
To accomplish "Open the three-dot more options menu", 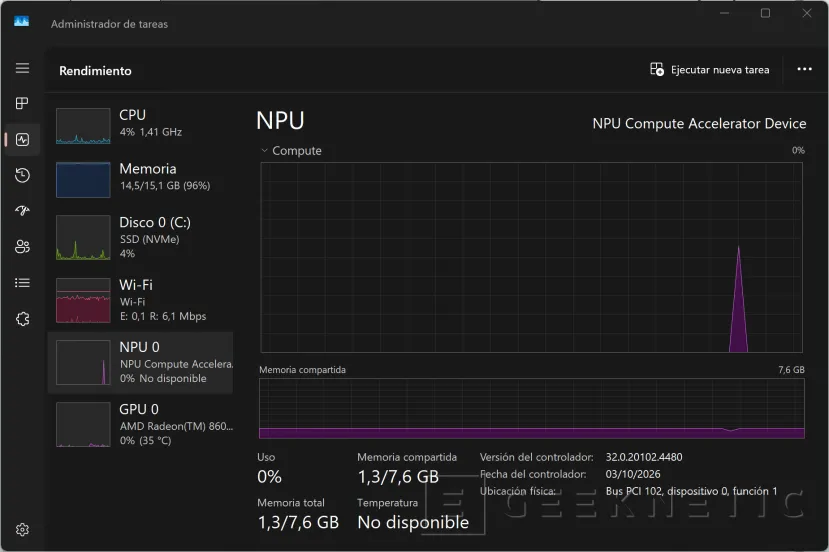I will pyautogui.click(x=804, y=69).
